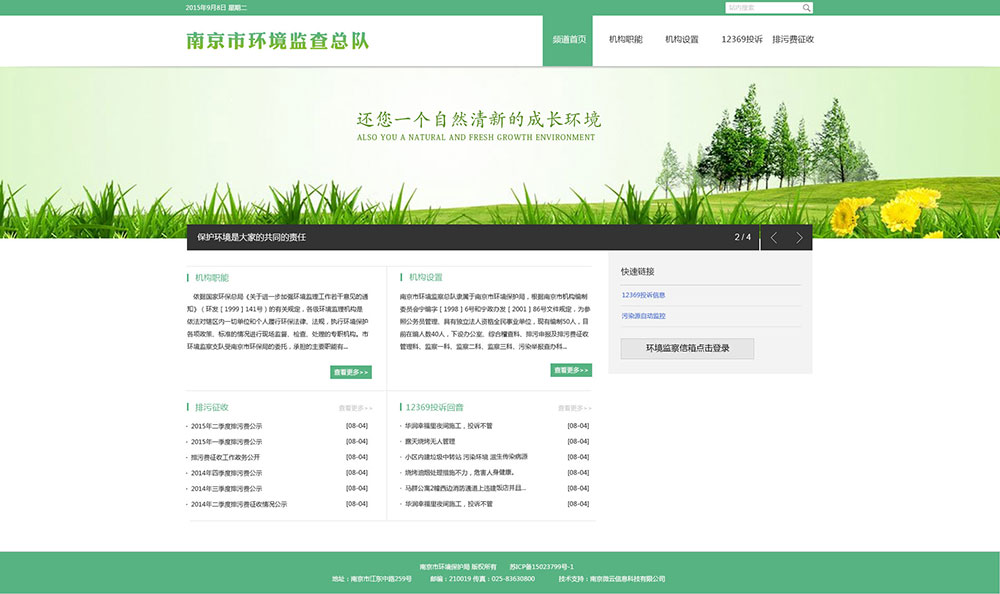Click green 查看更多 button under 机构设置 text
The image size is (1000, 594).
click(x=571, y=370)
